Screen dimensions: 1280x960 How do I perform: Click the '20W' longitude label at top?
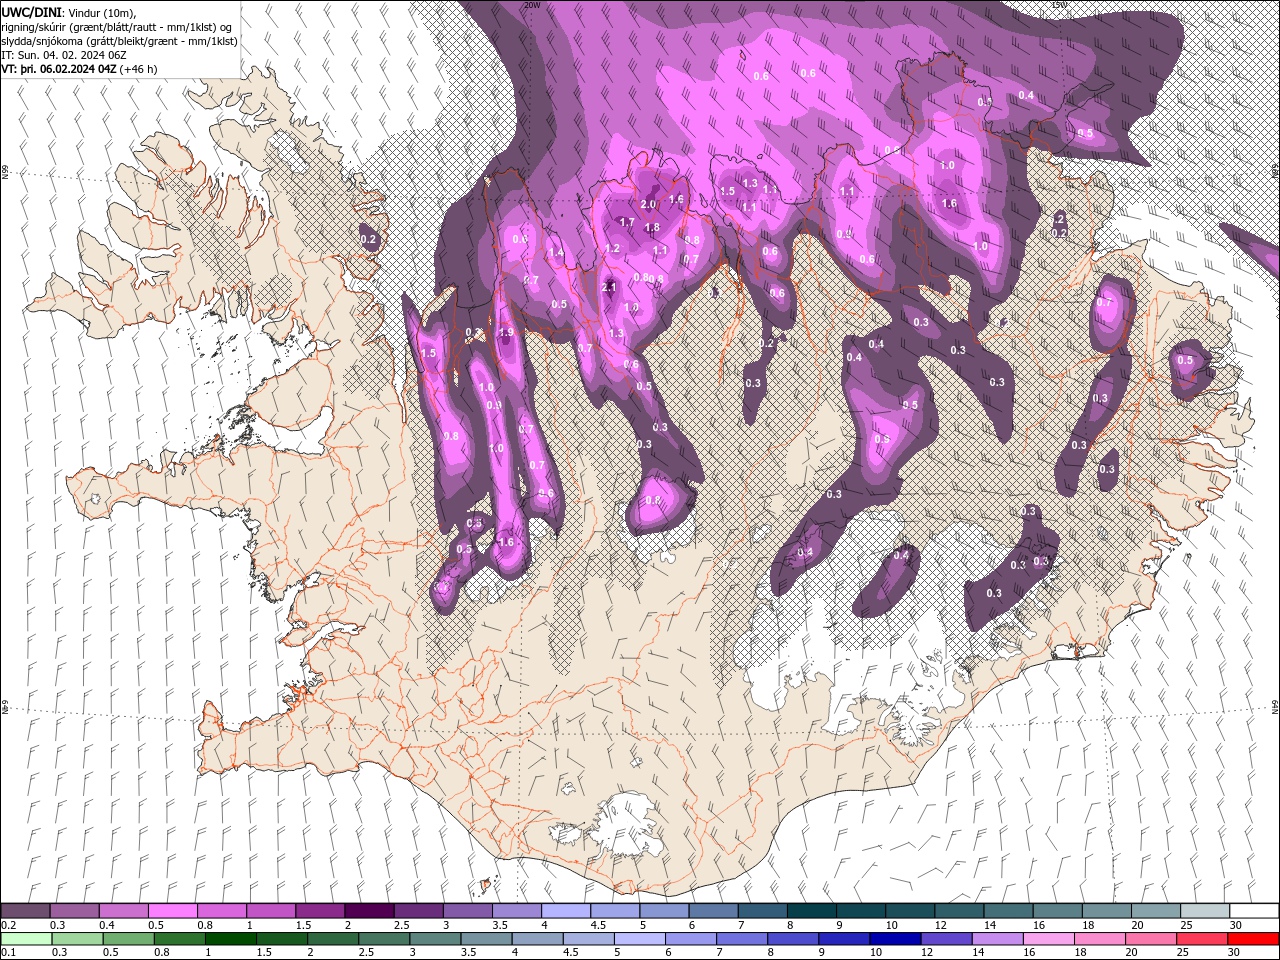pyautogui.click(x=531, y=5)
